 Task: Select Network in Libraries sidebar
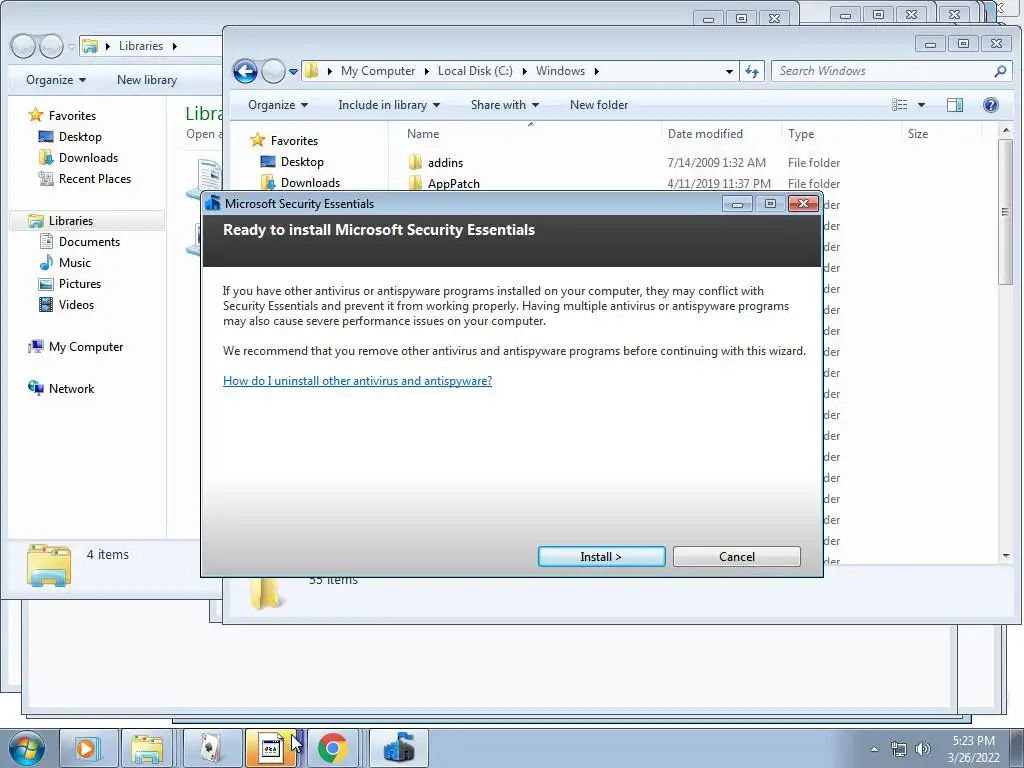(71, 389)
